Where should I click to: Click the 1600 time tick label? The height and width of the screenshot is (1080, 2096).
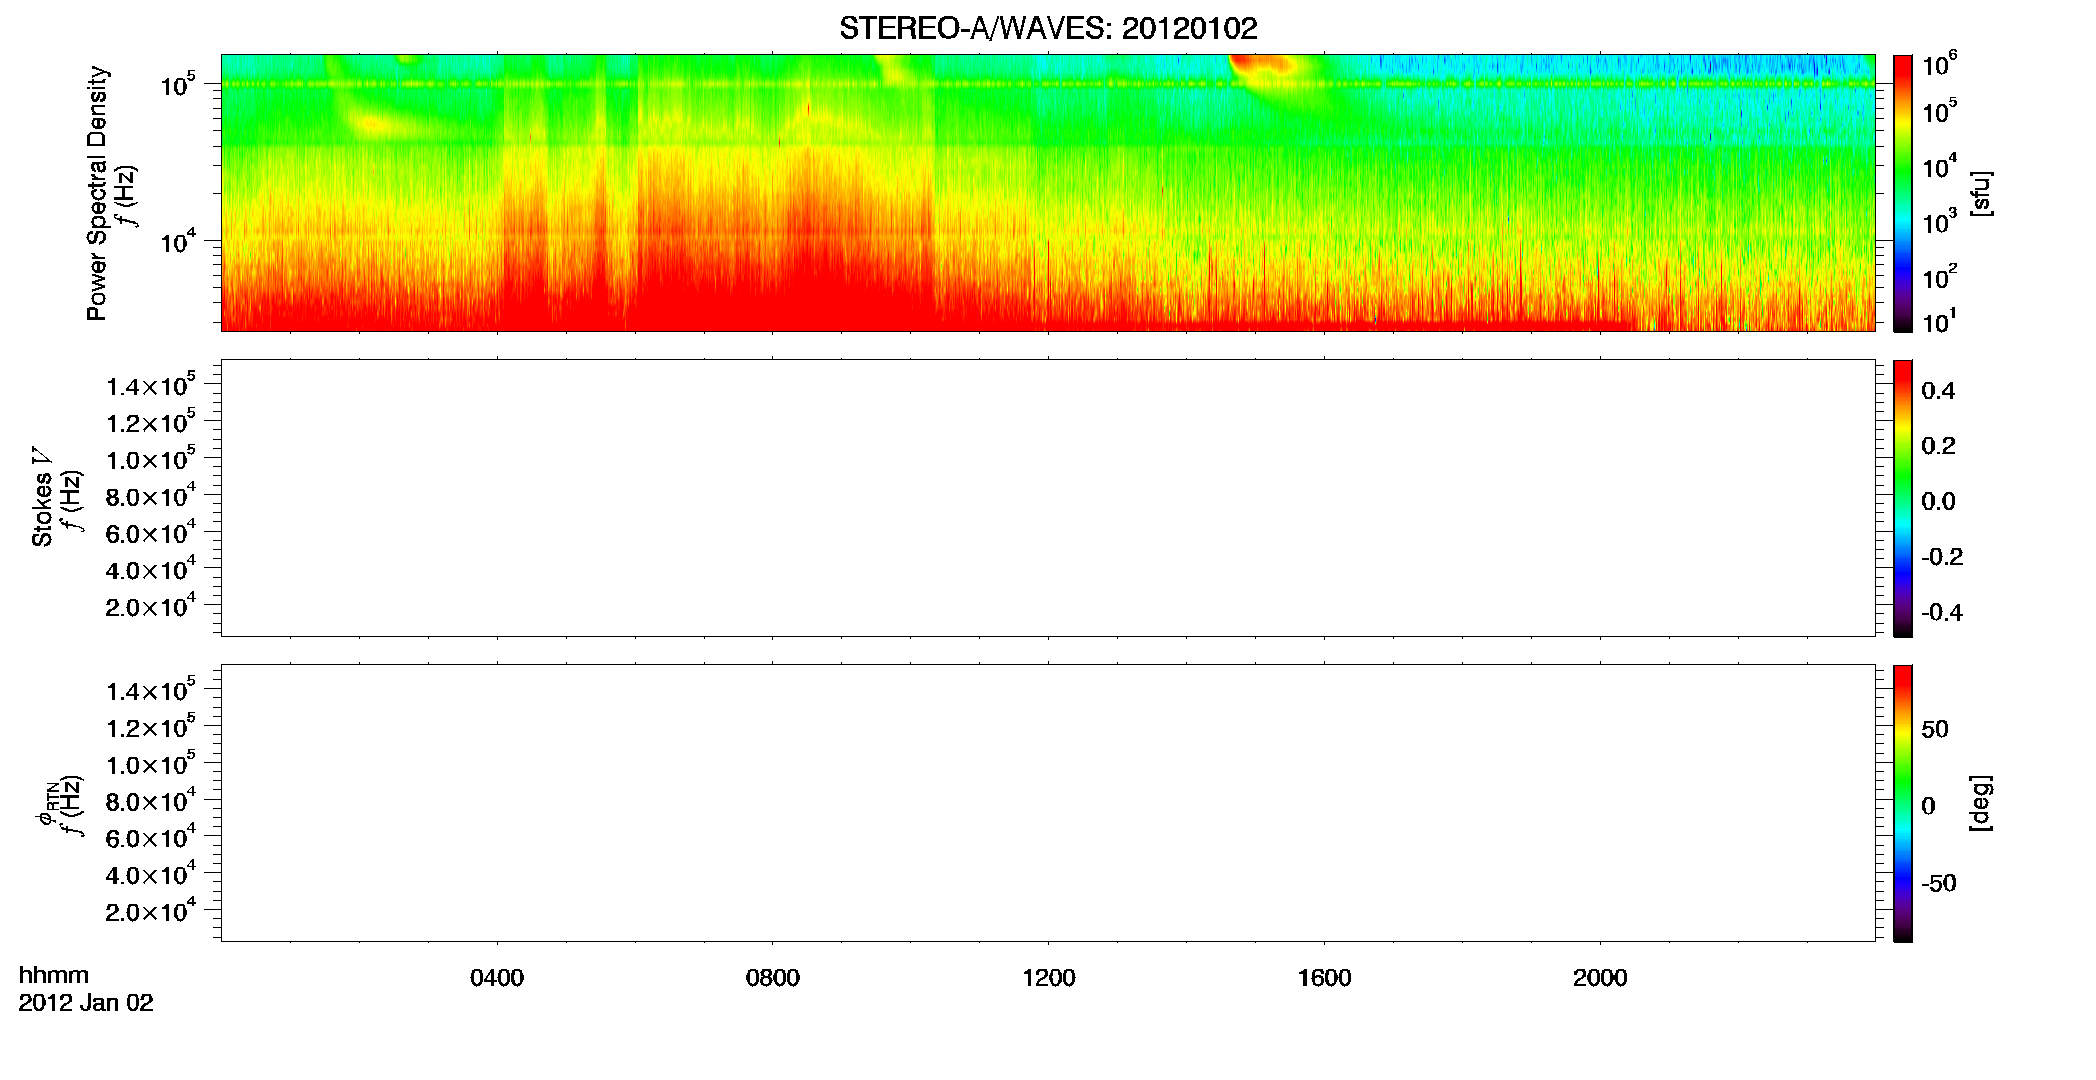tap(1324, 978)
